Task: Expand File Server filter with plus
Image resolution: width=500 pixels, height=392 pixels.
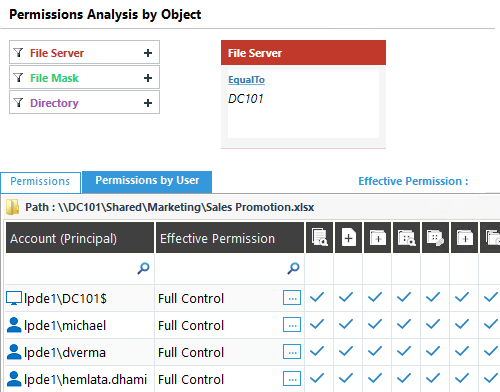Action: [148, 53]
